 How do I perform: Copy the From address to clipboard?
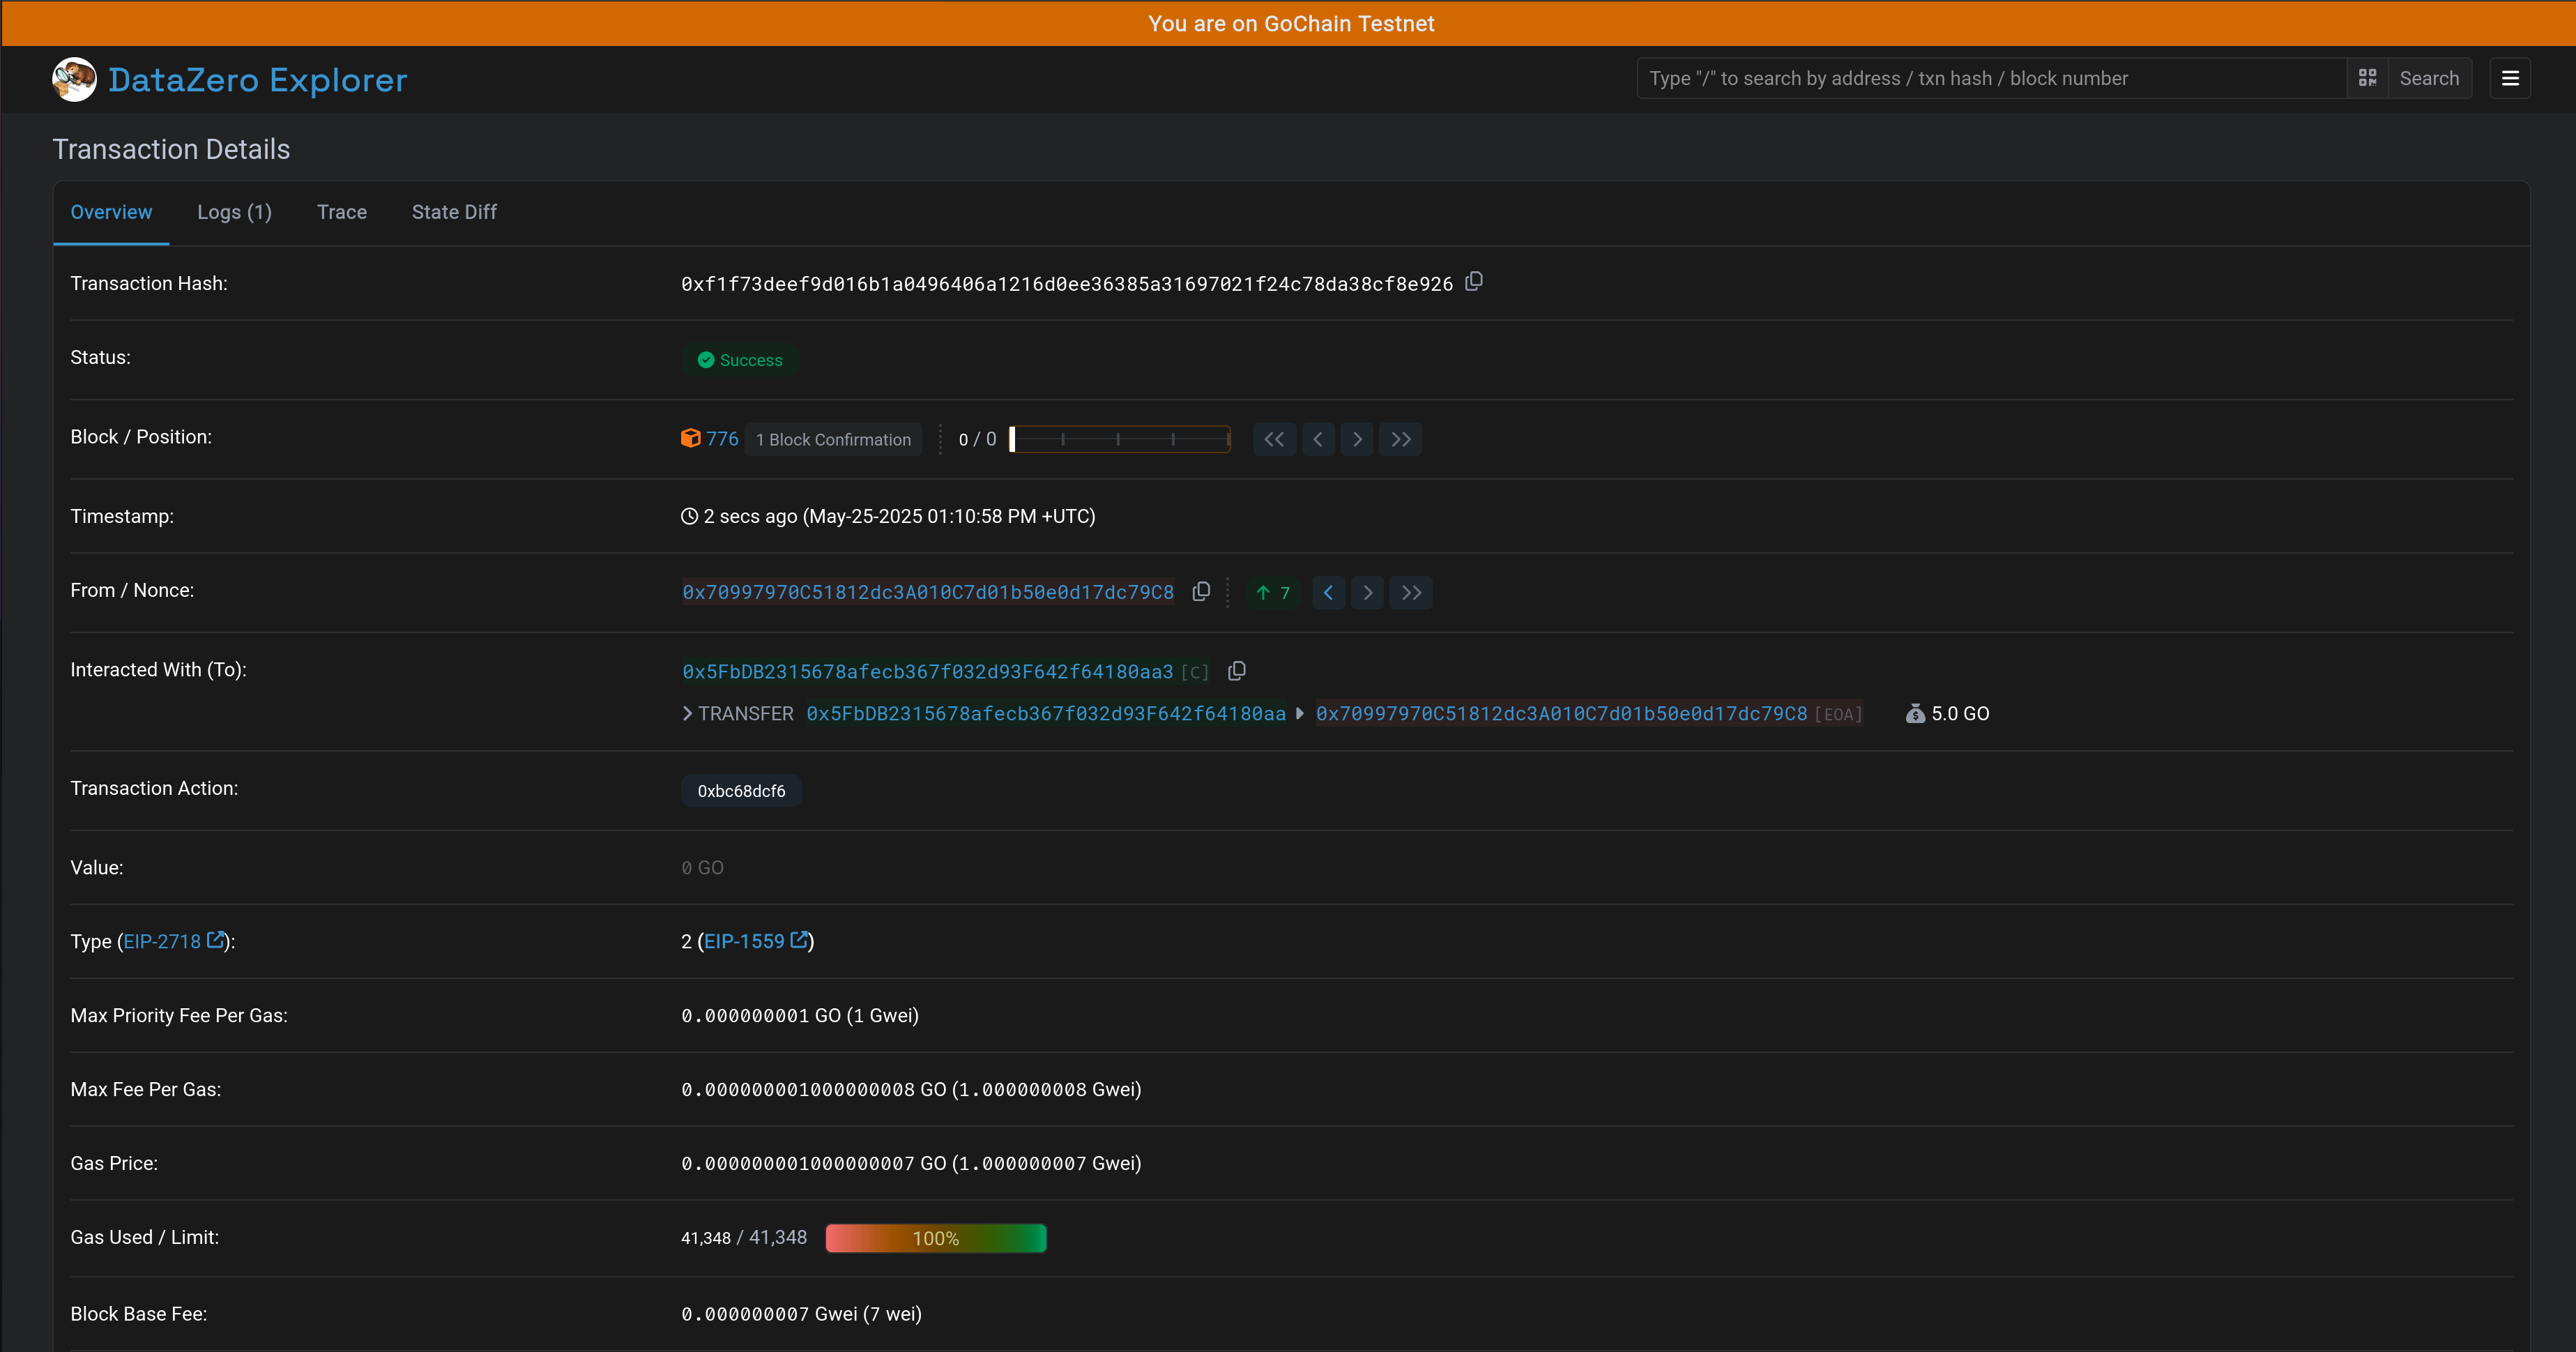(x=1201, y=592)
